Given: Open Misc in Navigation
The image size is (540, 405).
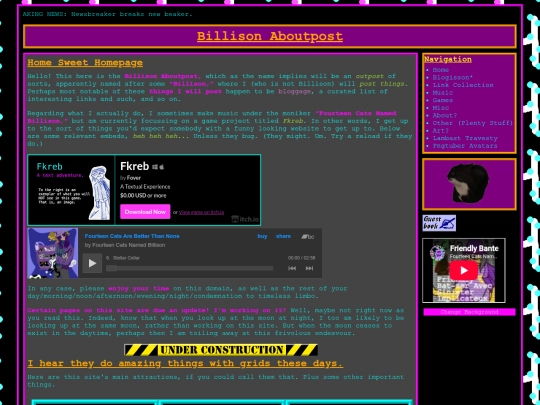Looking at the screenshot, I should (x=440, y=108).
